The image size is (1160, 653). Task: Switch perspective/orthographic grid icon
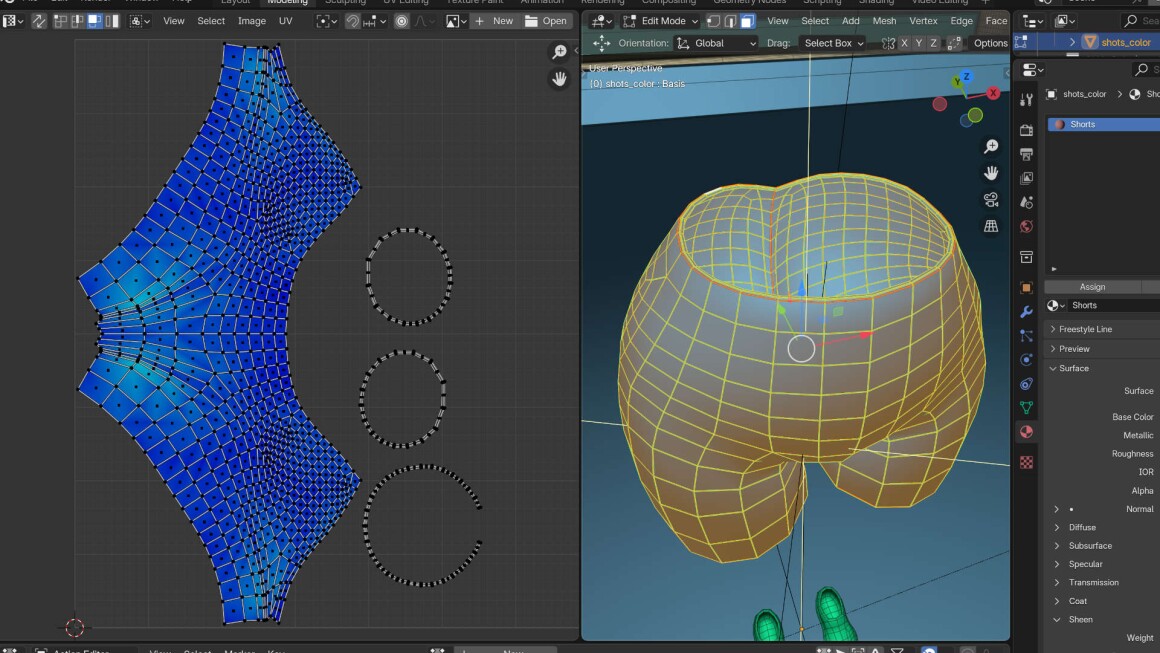coord(991,226)
